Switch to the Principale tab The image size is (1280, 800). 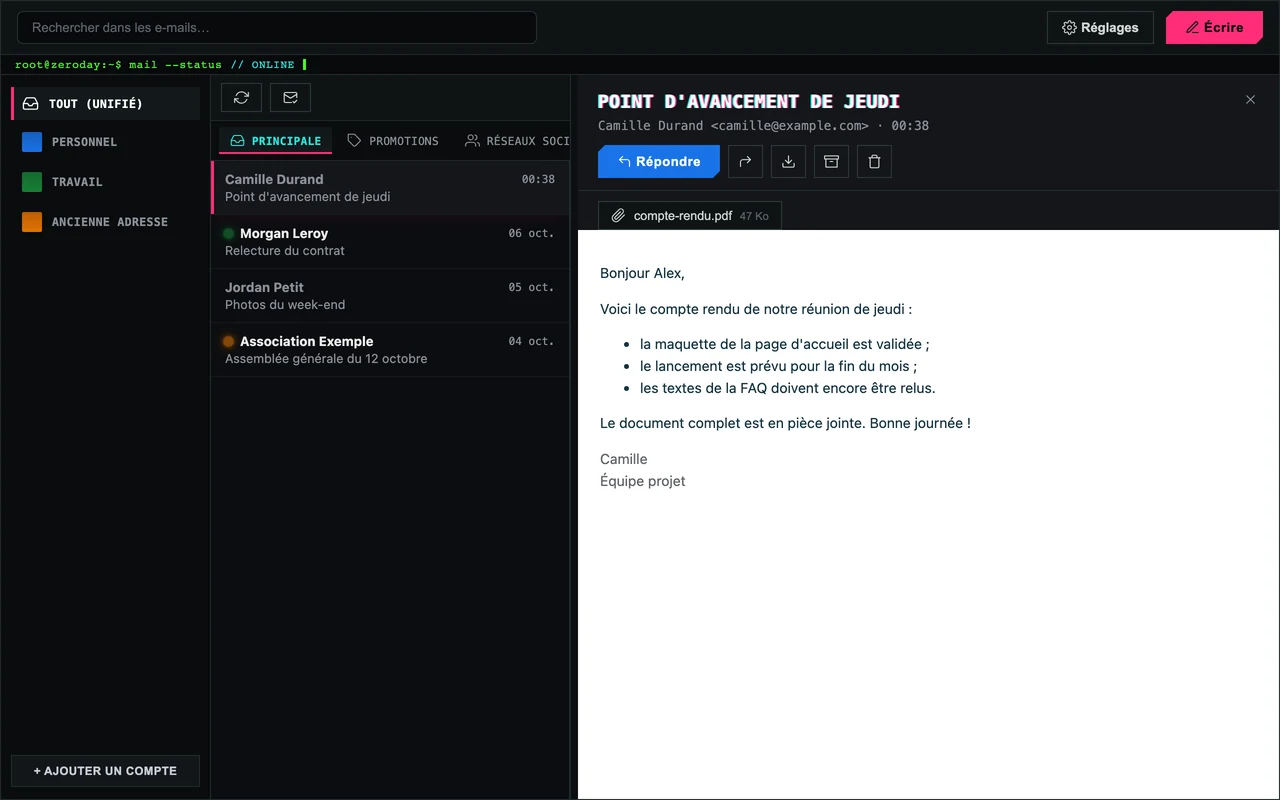[x=276, y=141]
